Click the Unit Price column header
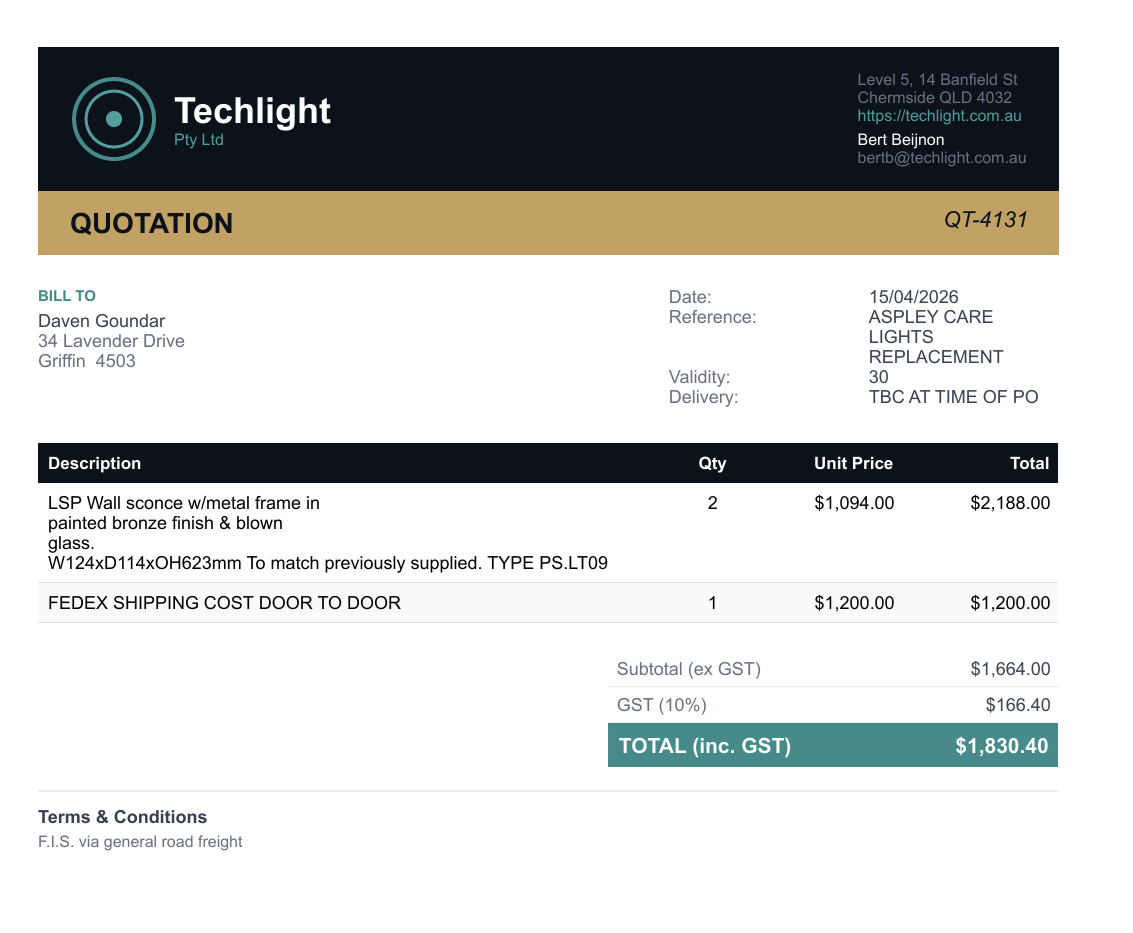Image resolution: width=1133 pixels, height=933 pixels. point(853,463)
